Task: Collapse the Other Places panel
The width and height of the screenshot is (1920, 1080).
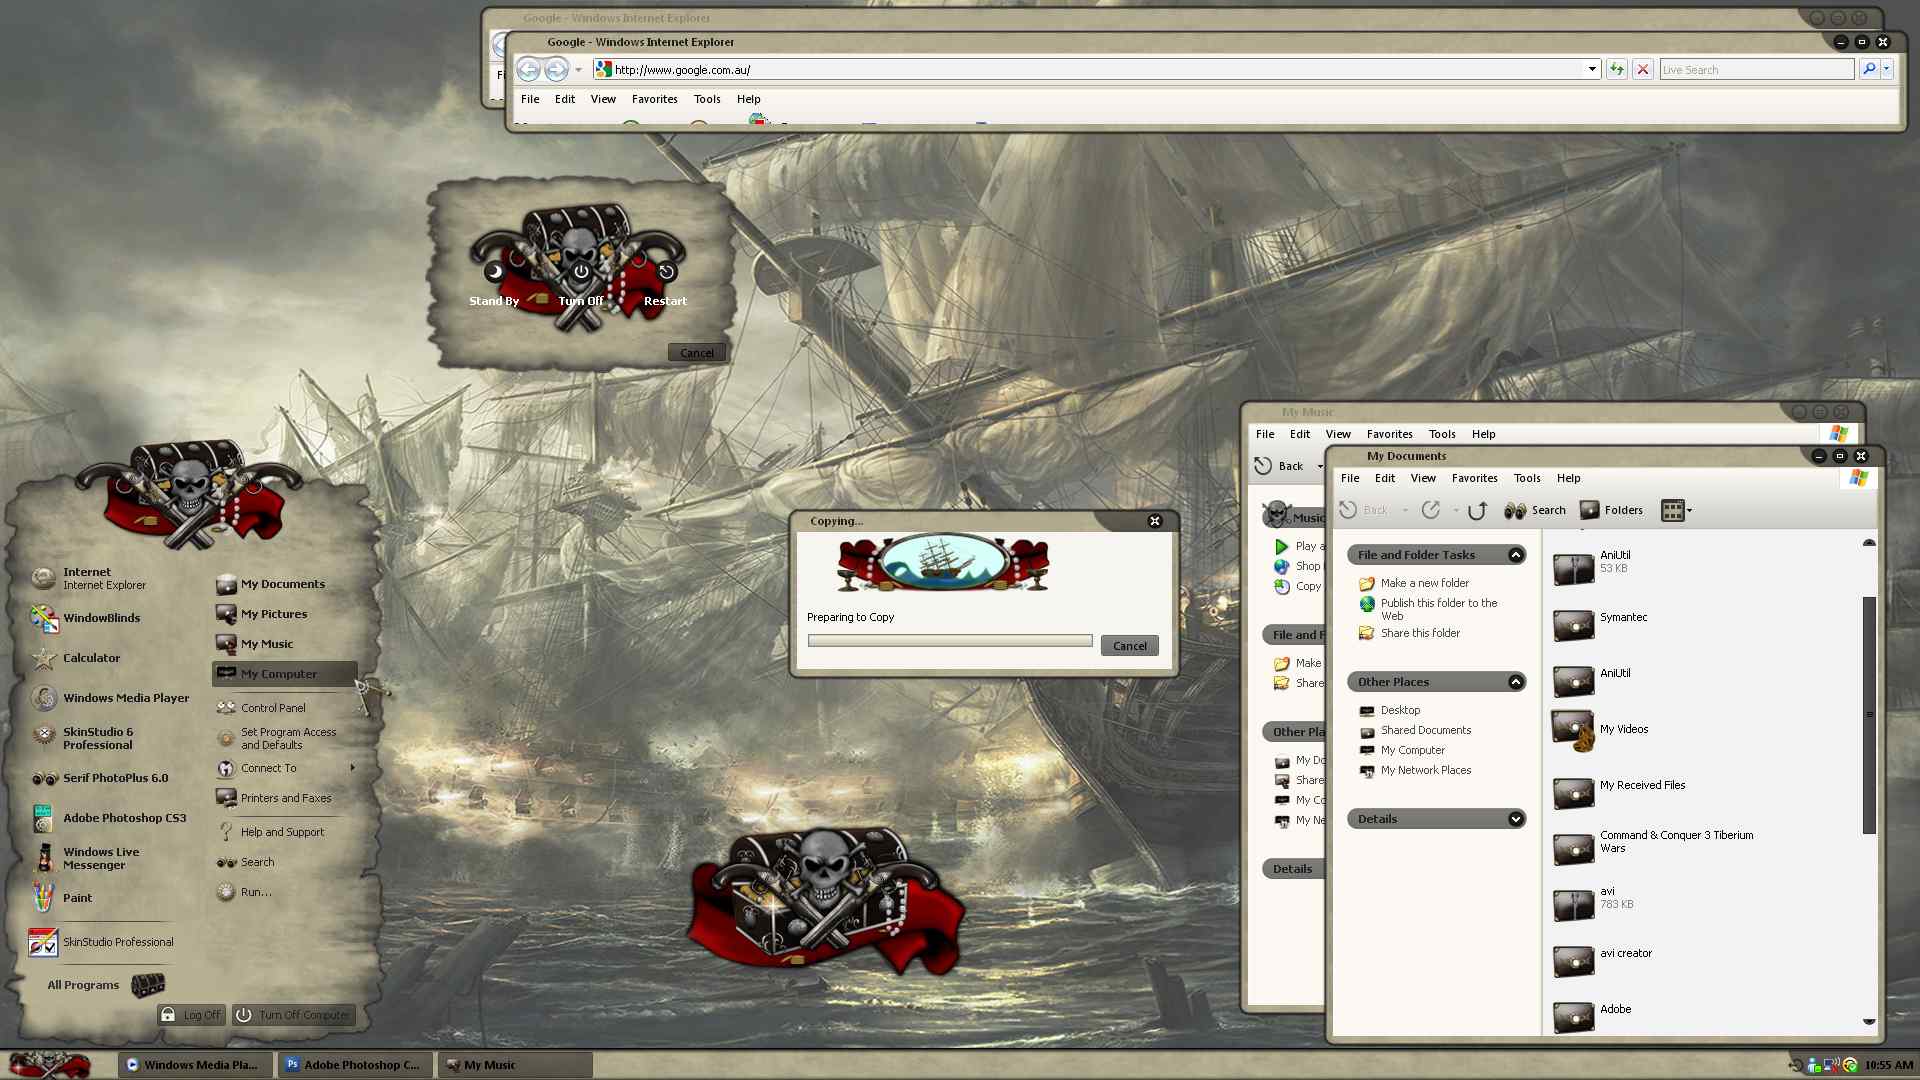Action: coord(1516,682)
